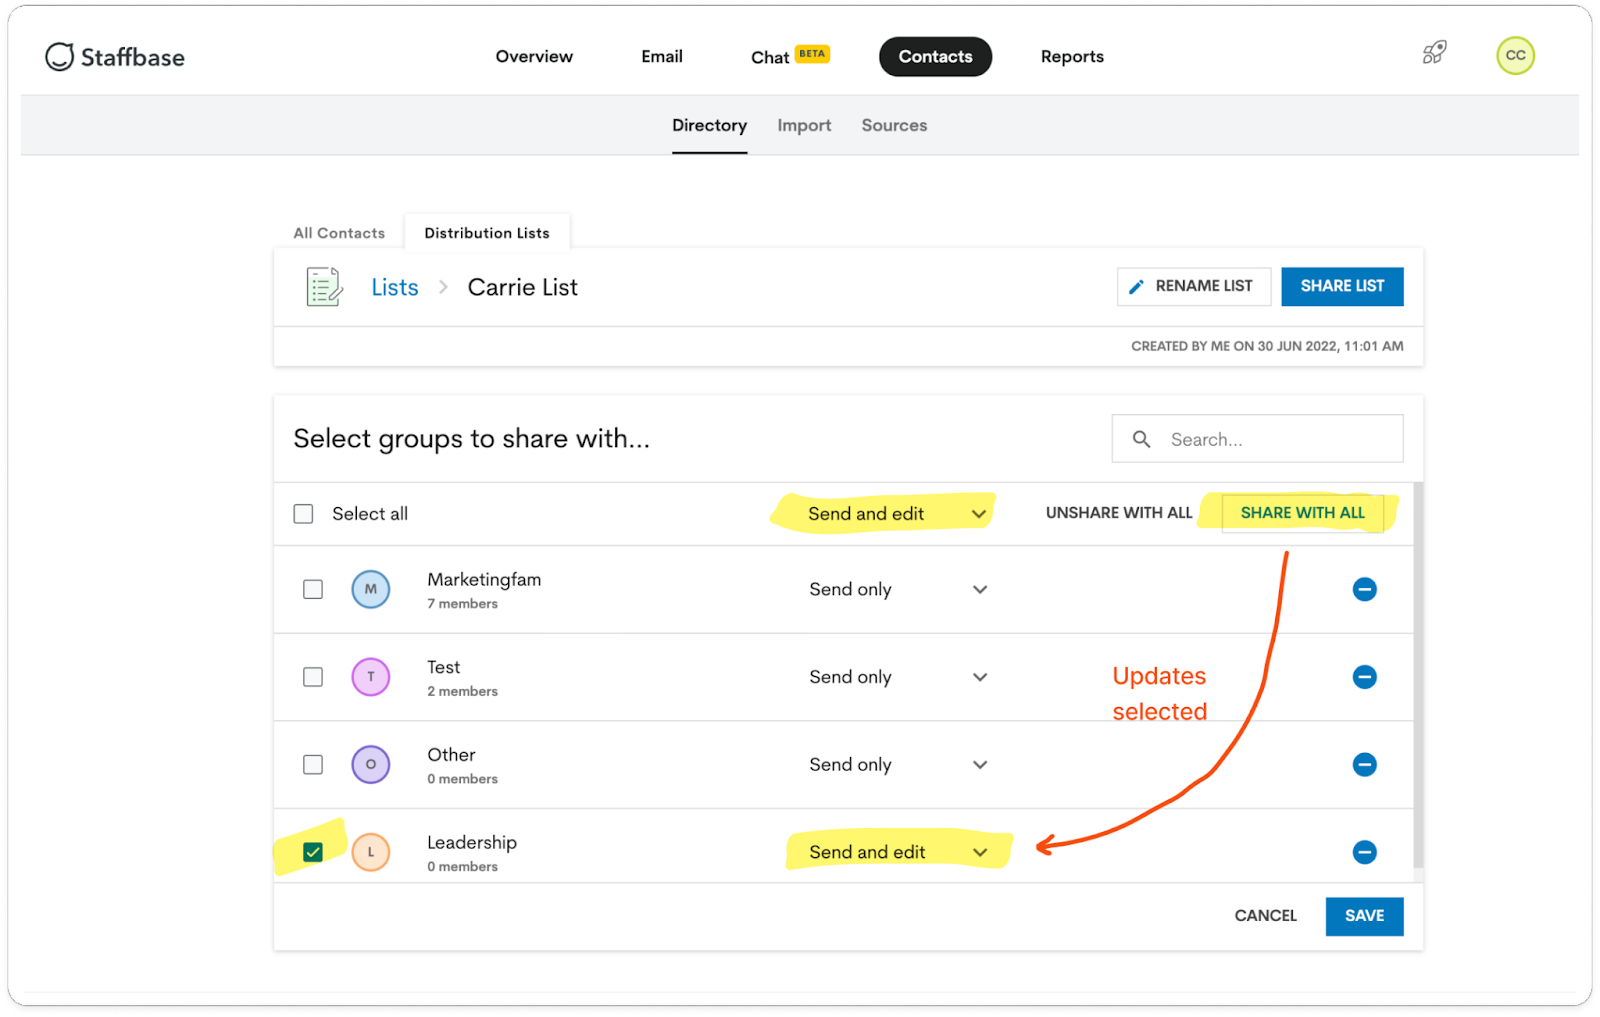Viewport: 1600px width, 1017px height.
Task: Open Test group Send only dropdown
Action: [897, 677]
